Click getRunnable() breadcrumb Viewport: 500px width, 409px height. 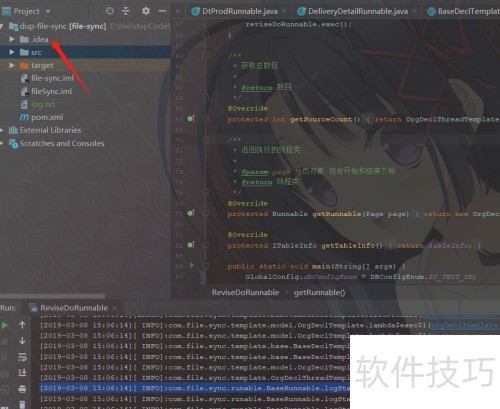319,293
